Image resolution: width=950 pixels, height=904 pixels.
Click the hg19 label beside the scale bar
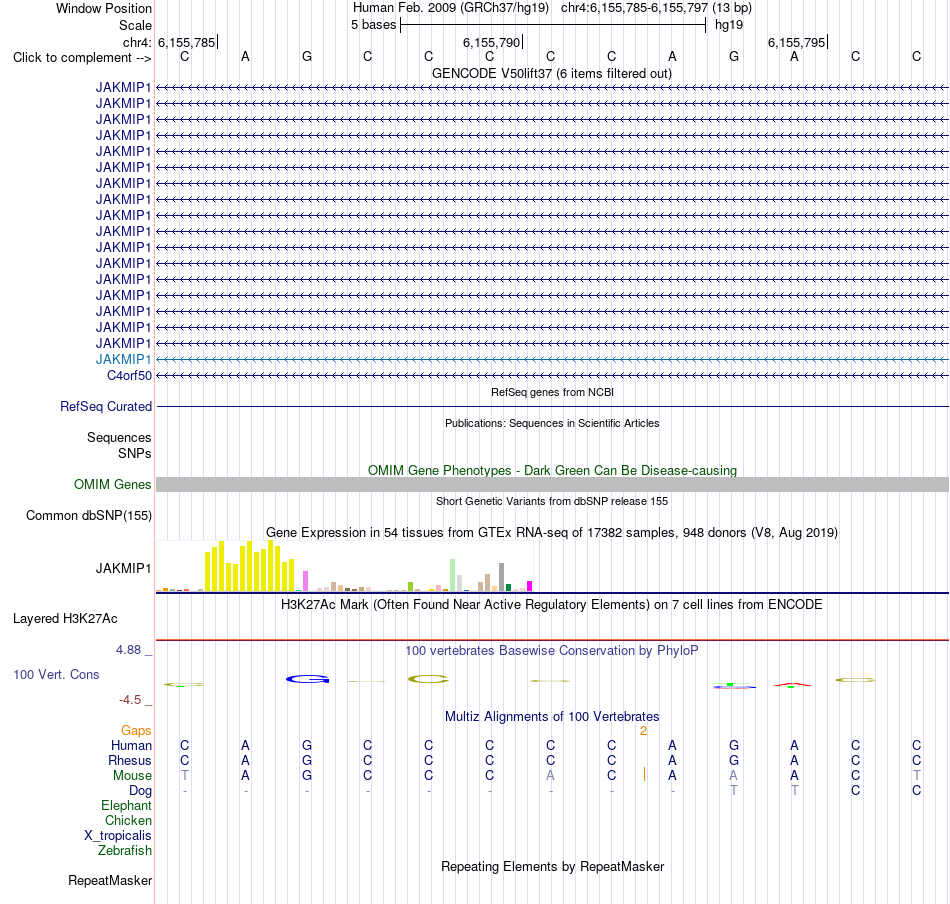(x=729, y=25)
